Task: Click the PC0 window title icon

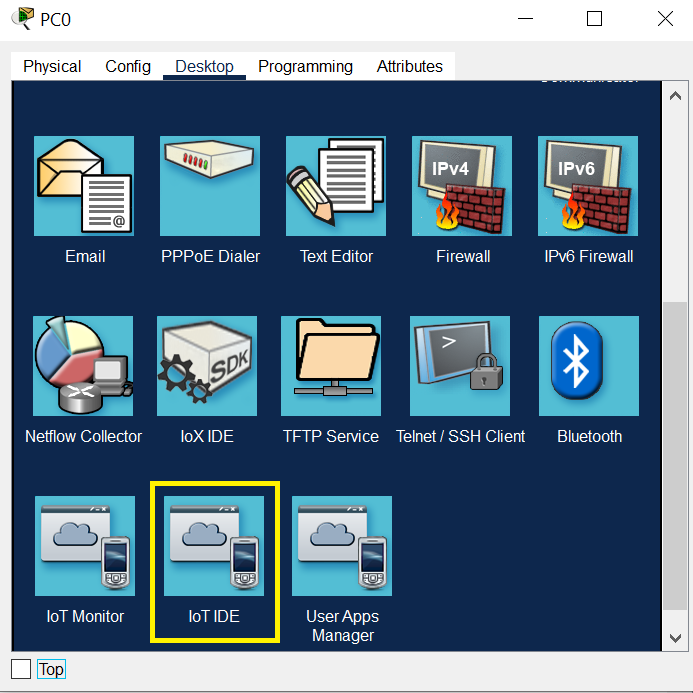Action: (23, 18)
